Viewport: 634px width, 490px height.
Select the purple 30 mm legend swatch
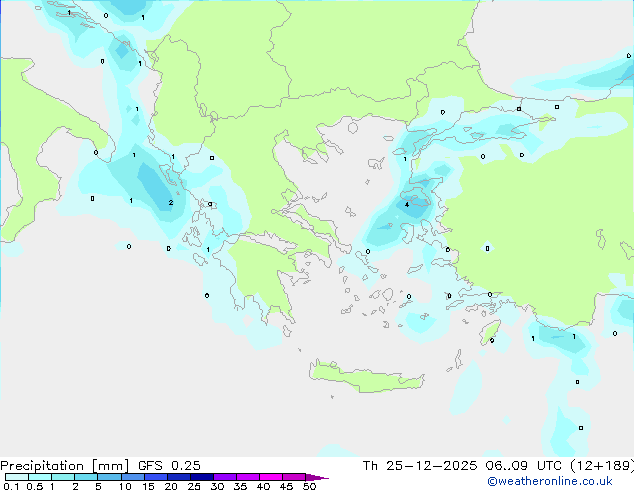[x=225, y=477]
